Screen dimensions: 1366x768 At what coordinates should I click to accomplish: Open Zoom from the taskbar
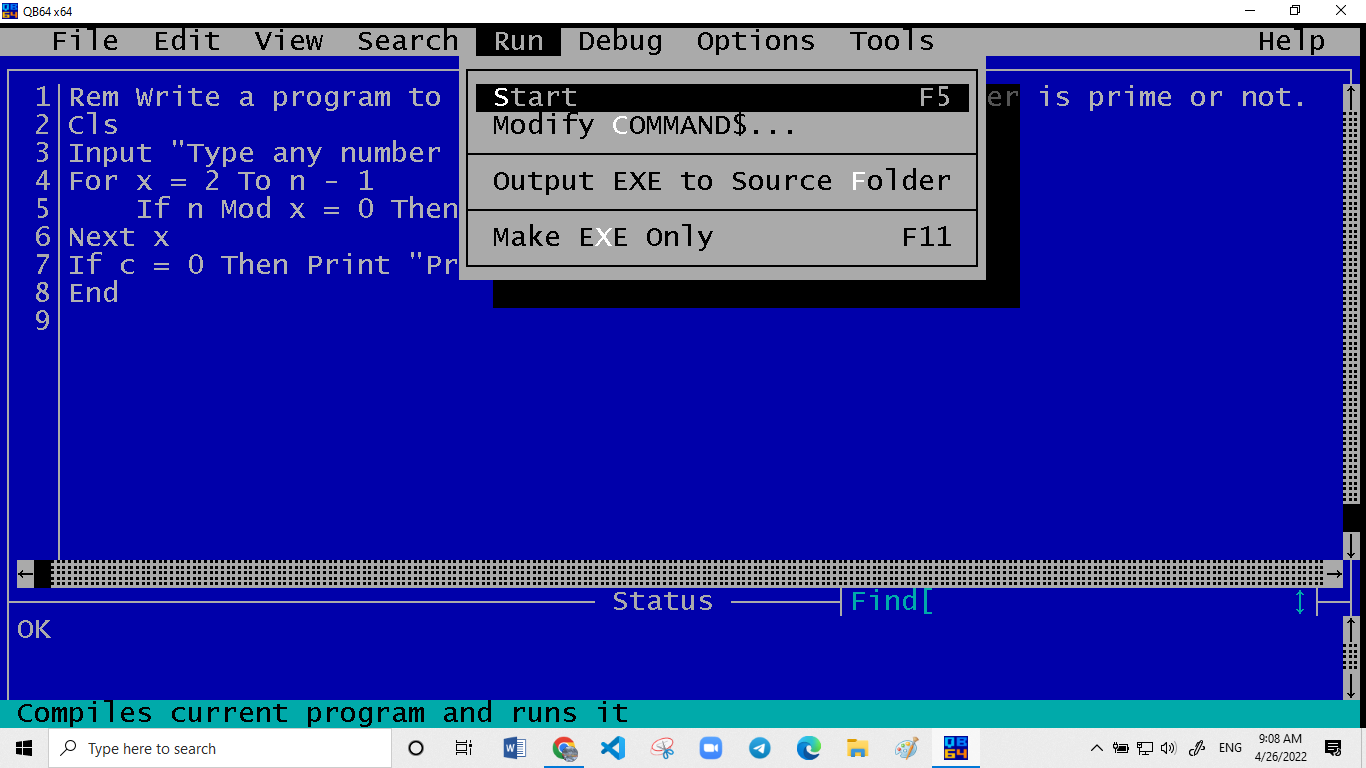711,748
